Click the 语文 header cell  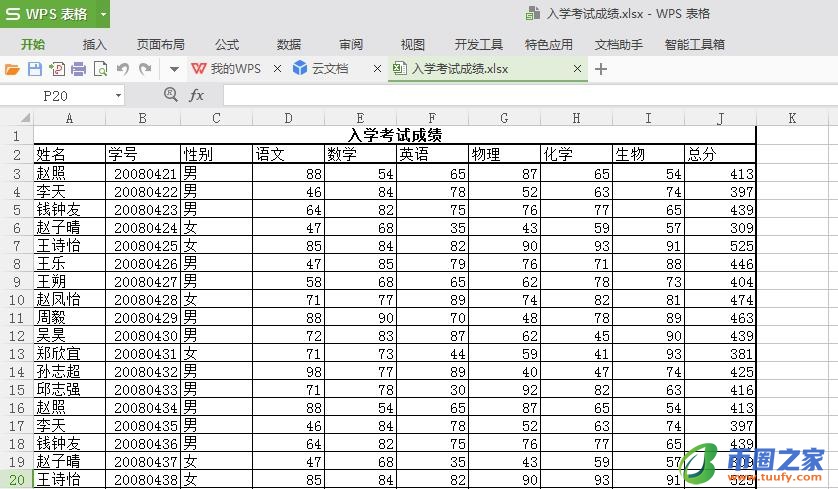coord(289,154)
